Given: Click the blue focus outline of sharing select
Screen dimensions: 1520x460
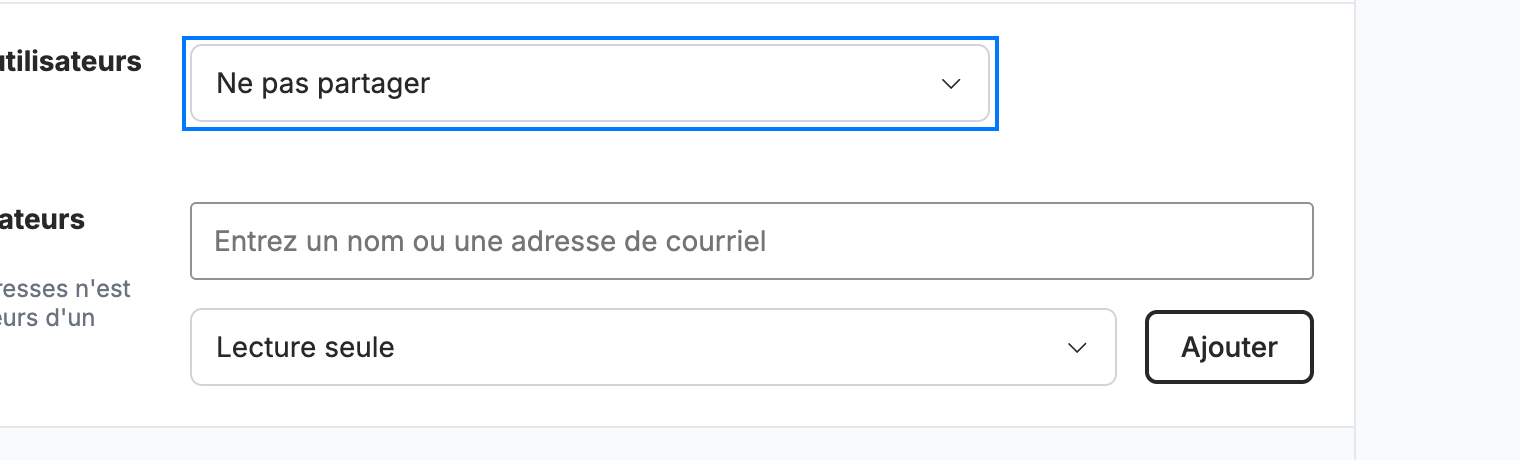Looking at the screenshot, I should (590, 39).
